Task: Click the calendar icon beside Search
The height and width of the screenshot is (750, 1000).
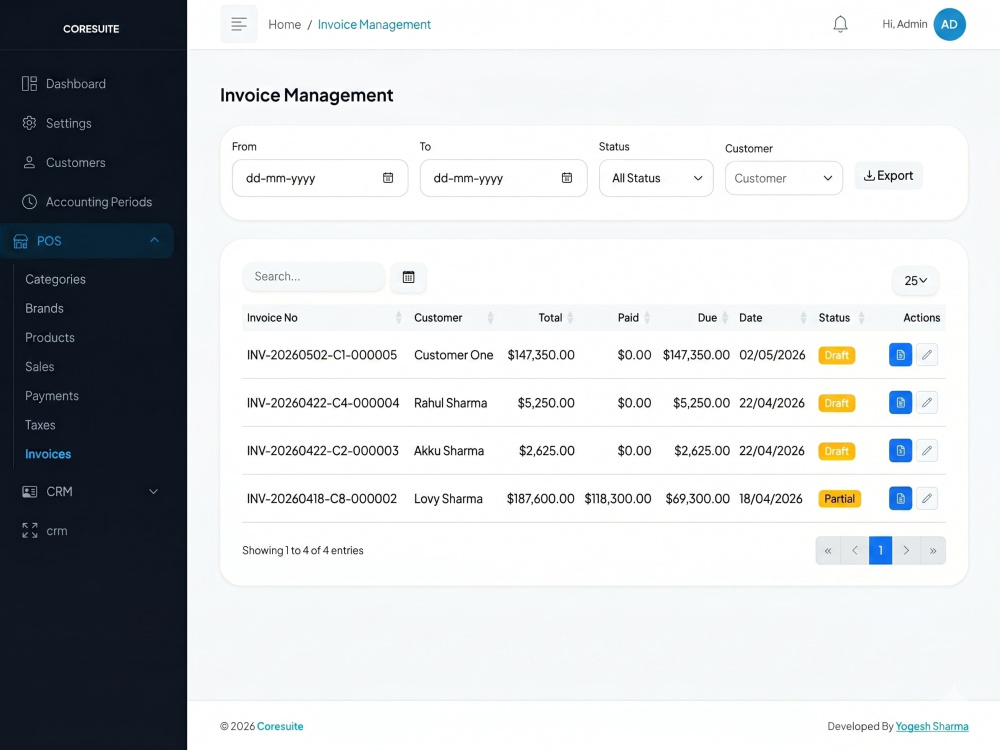Action: pyautogui.click(x=408, y=277)
